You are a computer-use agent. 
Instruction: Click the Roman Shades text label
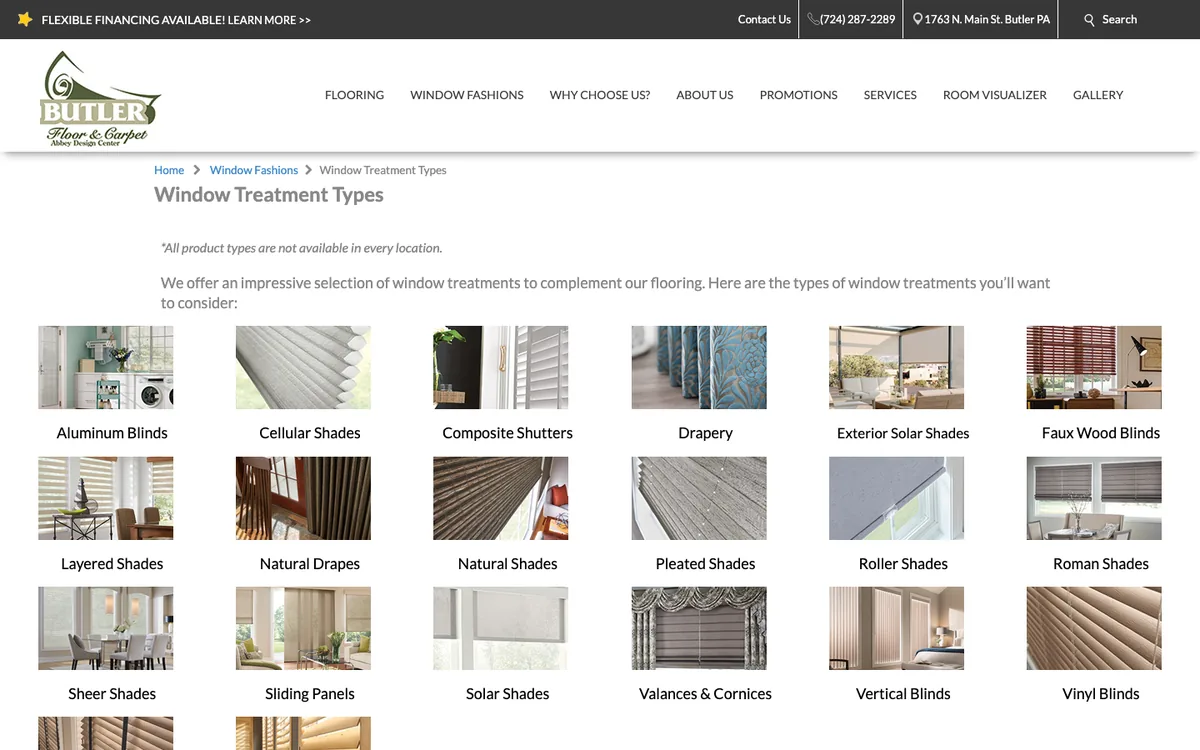point(1101,564)
